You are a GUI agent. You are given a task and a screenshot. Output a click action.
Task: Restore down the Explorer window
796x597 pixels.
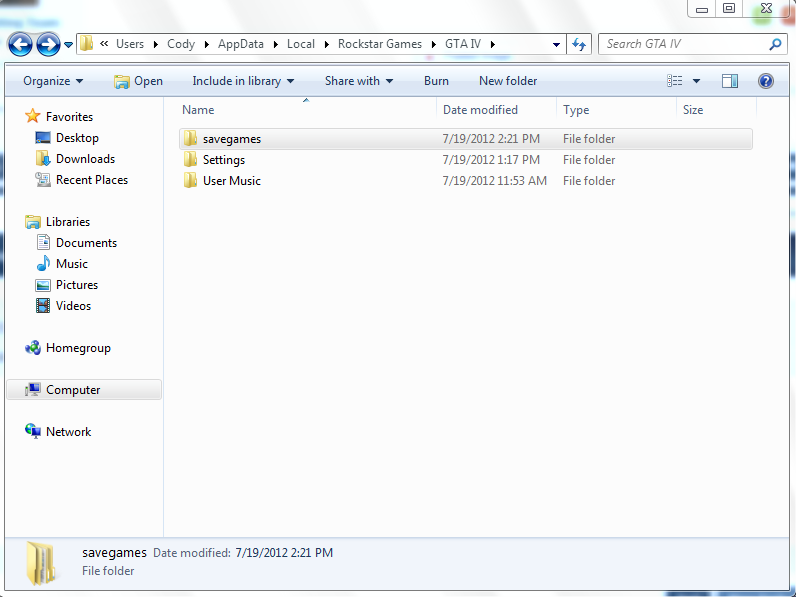(729, 9)
